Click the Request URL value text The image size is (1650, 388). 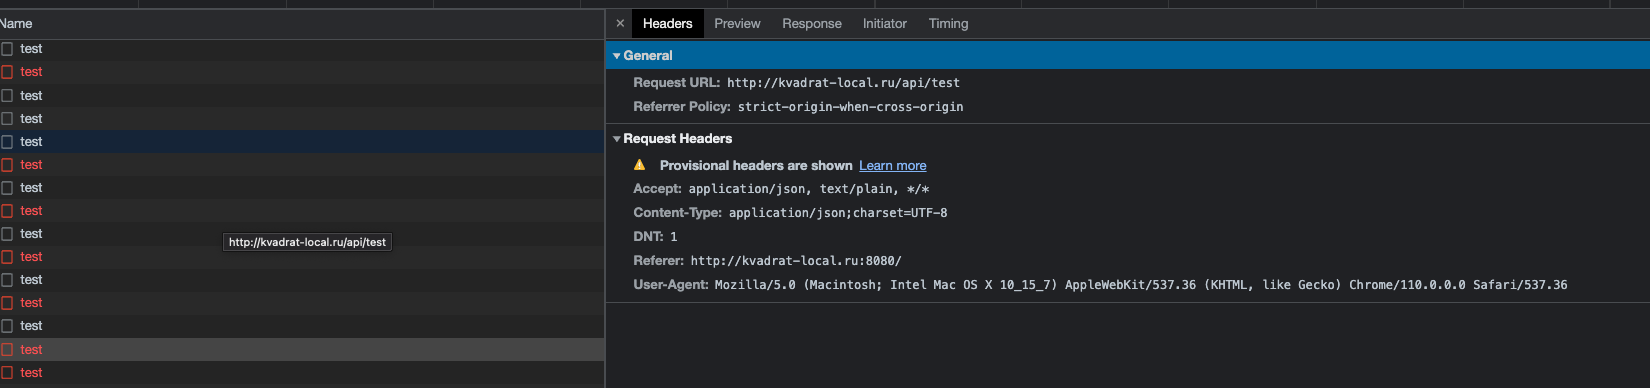click(x=843, y=82)
